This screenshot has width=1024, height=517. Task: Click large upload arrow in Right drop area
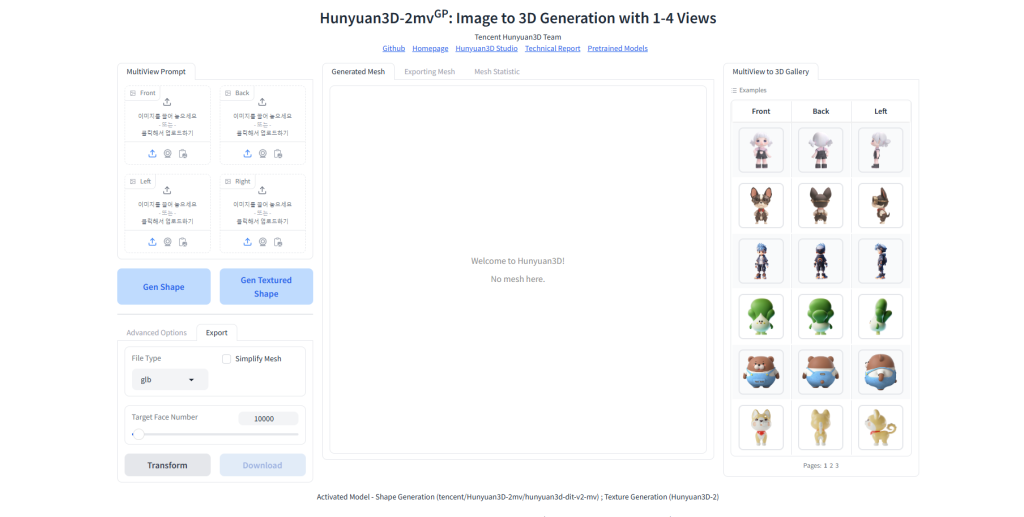262,190
